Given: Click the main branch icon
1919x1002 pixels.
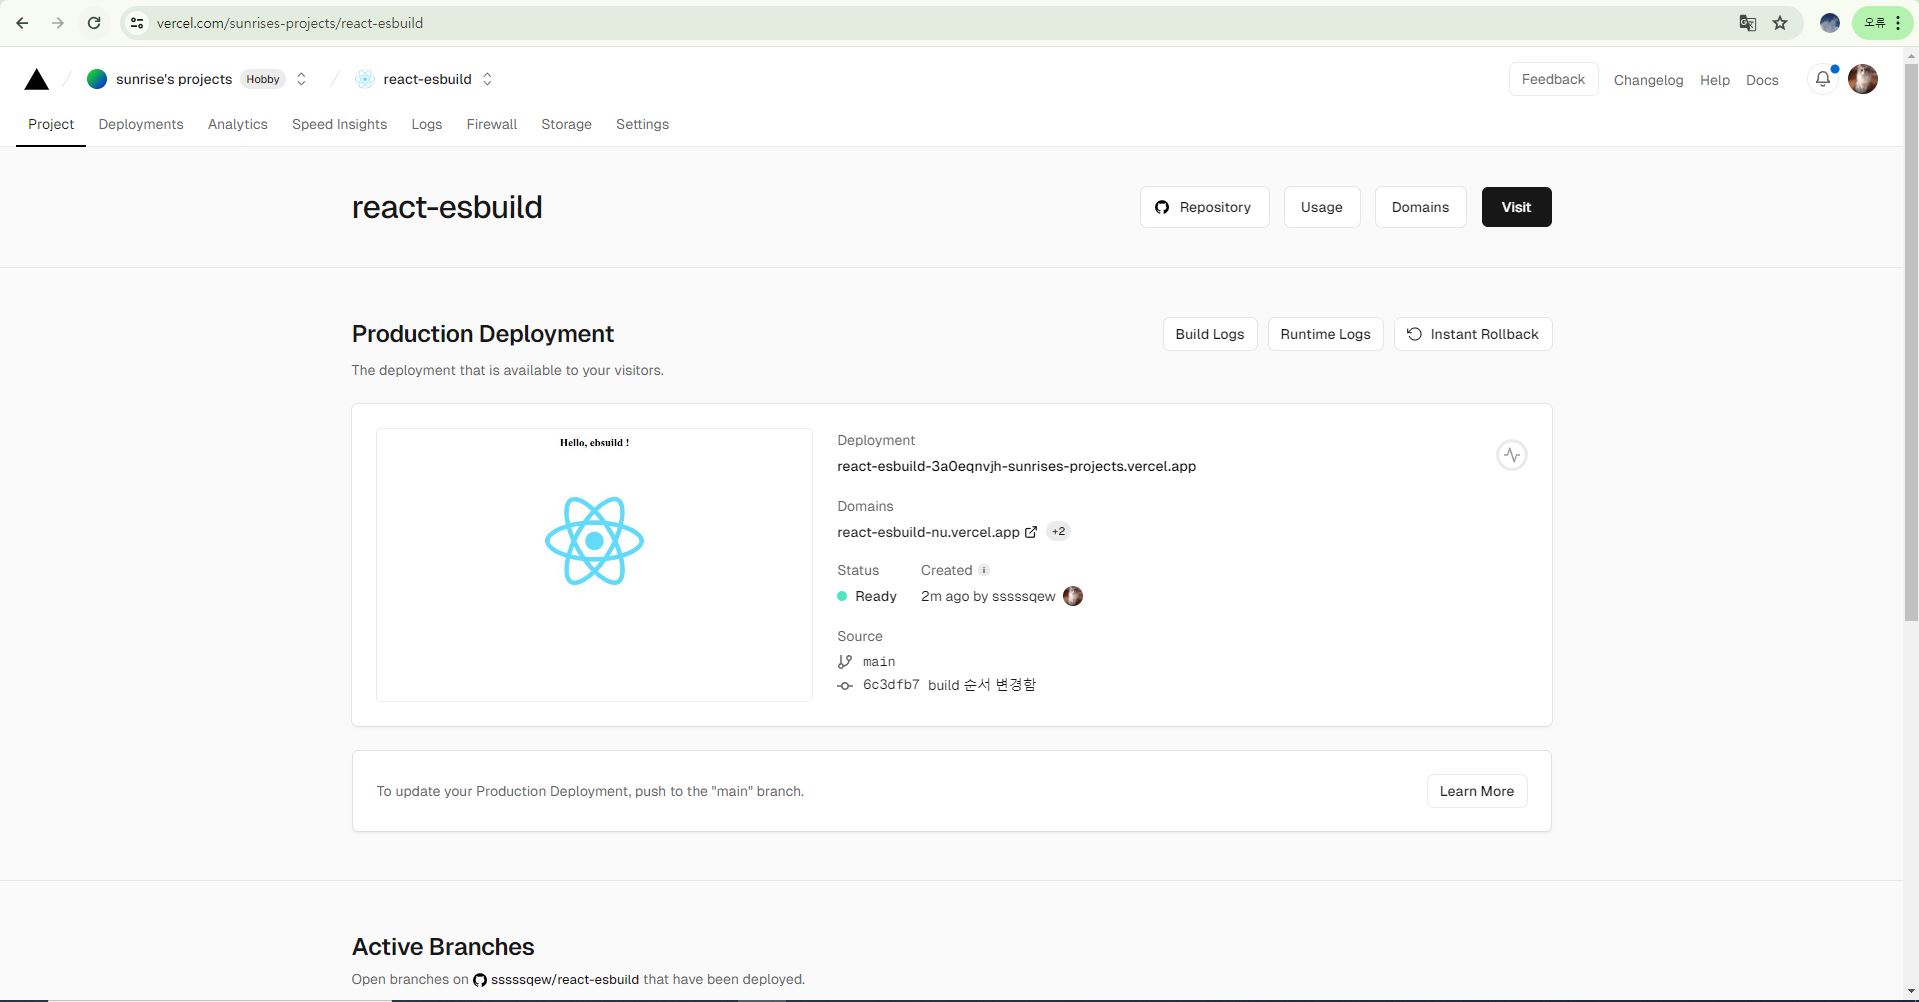Looking at the screenshot, I should point(845,661).
